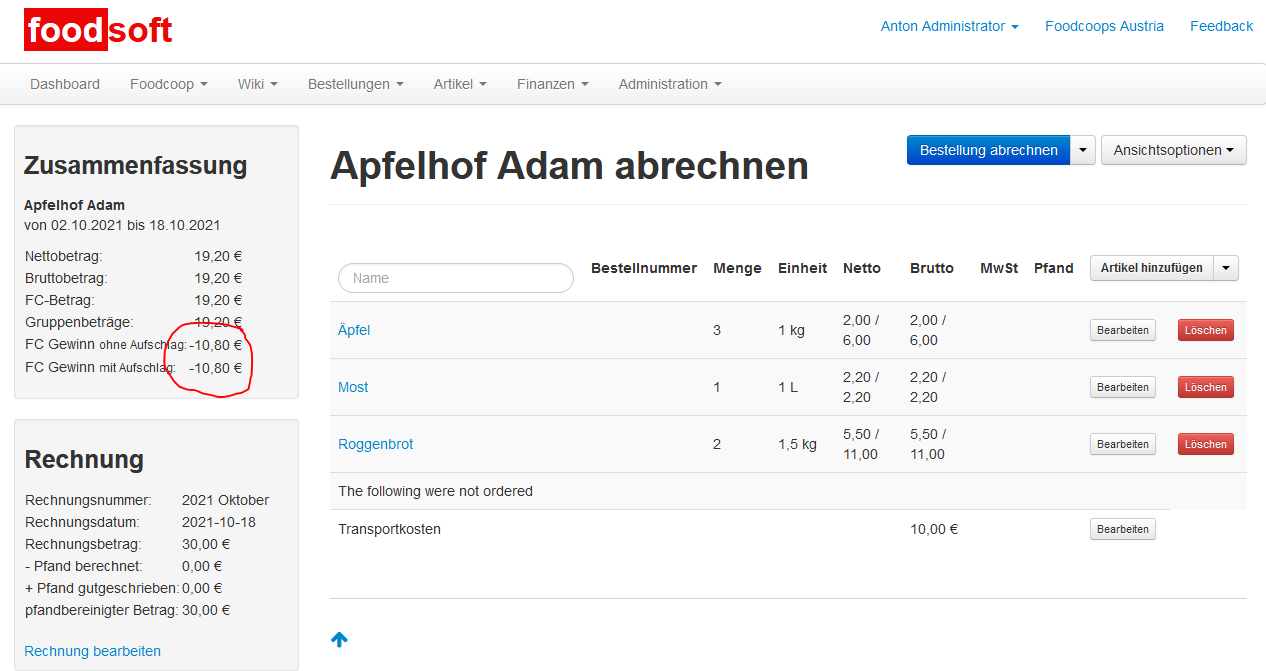Click the foodsoft logo
Screen dimensions: 1266x671
point(98,31)
